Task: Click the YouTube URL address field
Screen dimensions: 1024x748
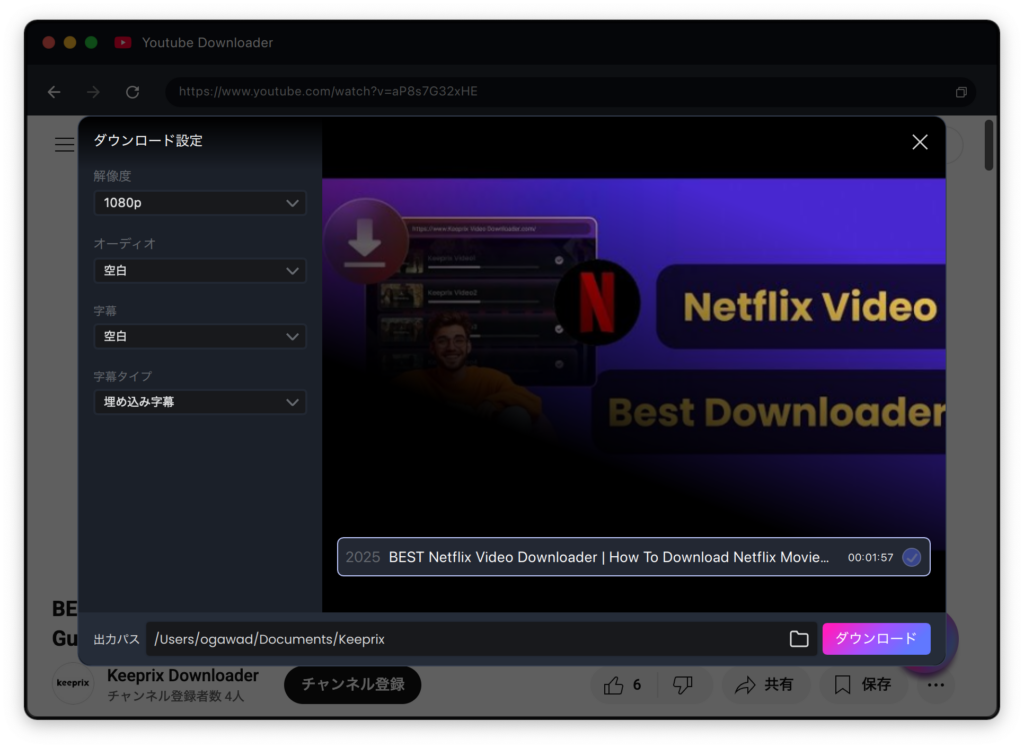Action: pos(571,92)
